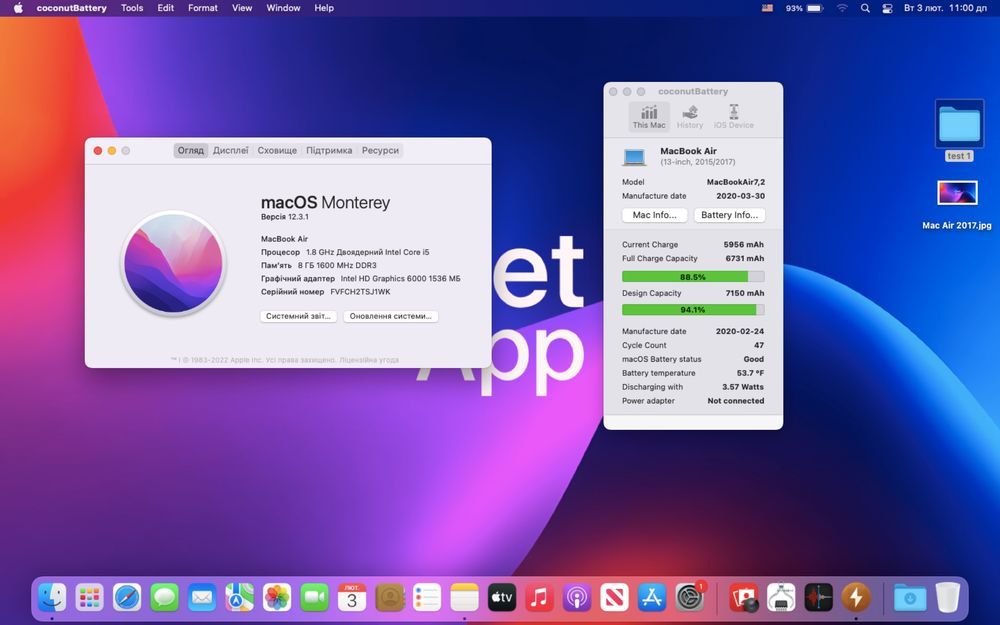Open the Trash in the Dock
Screen dimensions: 1000x625
click(x=948, y=598)
